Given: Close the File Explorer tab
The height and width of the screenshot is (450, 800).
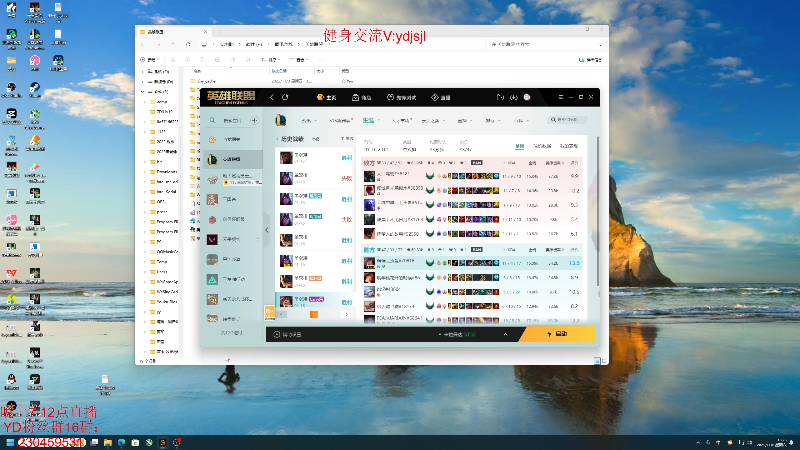Looking at the screenshot, I should pos(206,32).
